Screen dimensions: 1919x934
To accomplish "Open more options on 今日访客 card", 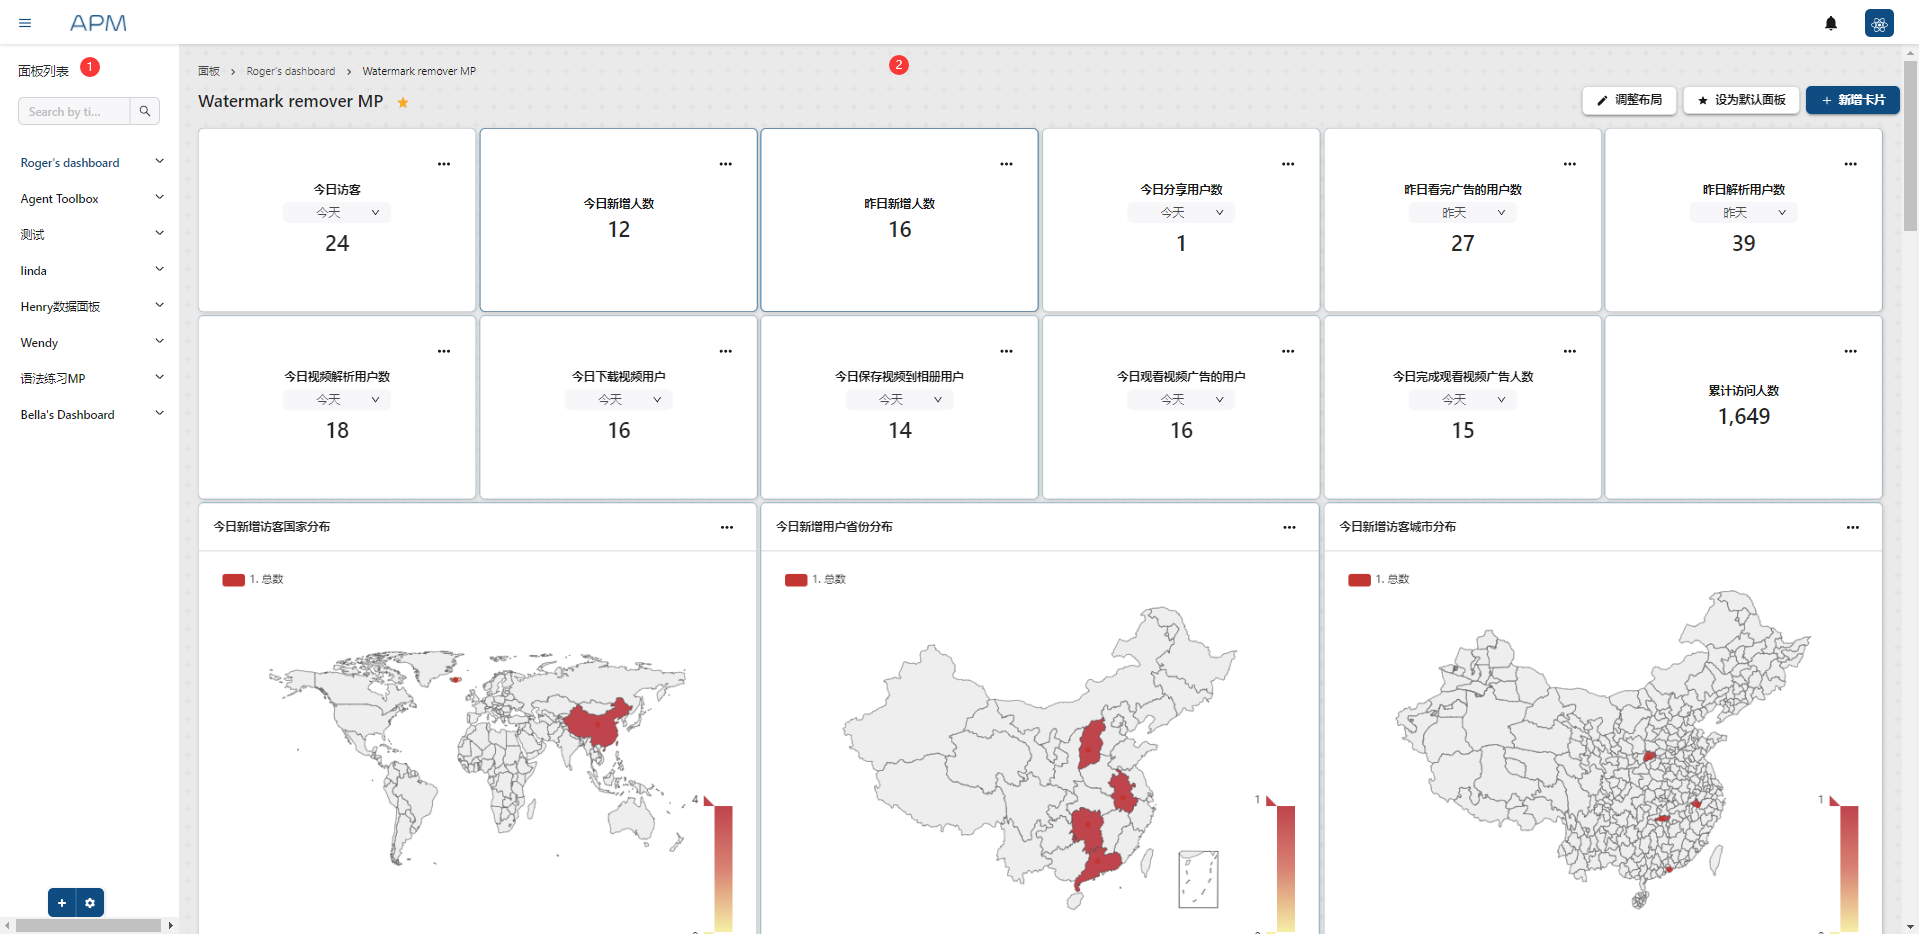I will [444, 164].
